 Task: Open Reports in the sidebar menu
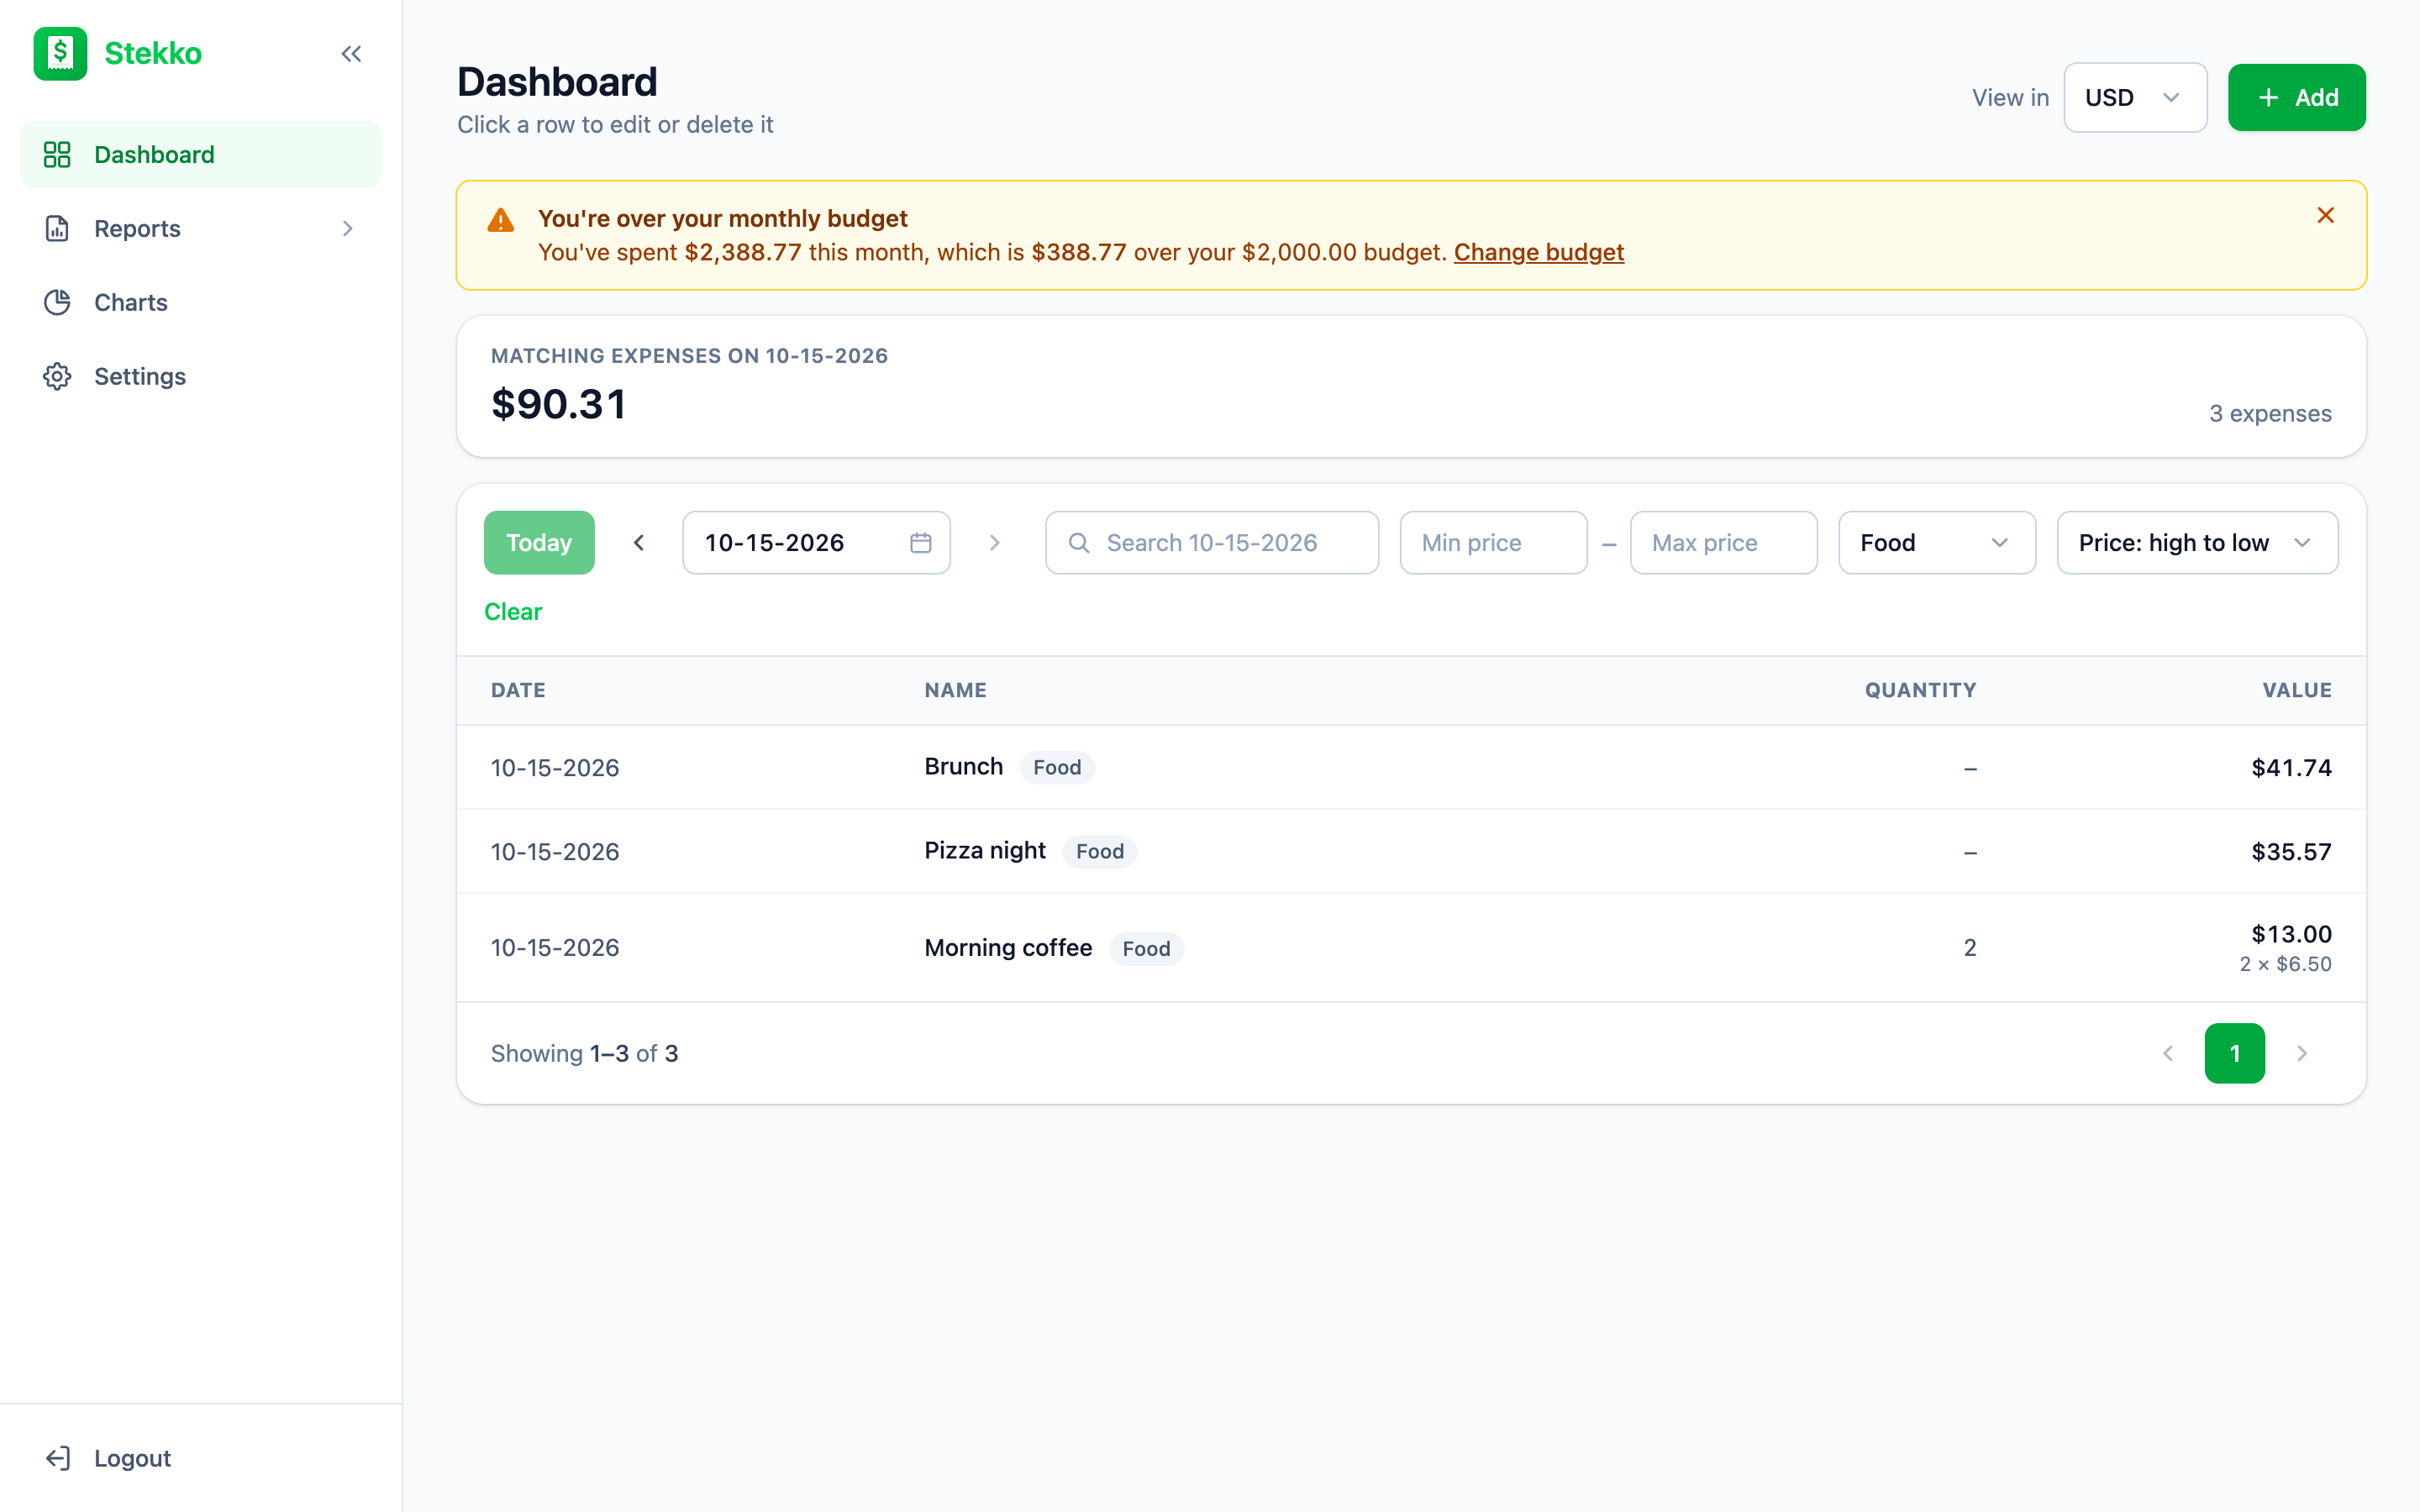pyautogui.click(x=200, y=228)
